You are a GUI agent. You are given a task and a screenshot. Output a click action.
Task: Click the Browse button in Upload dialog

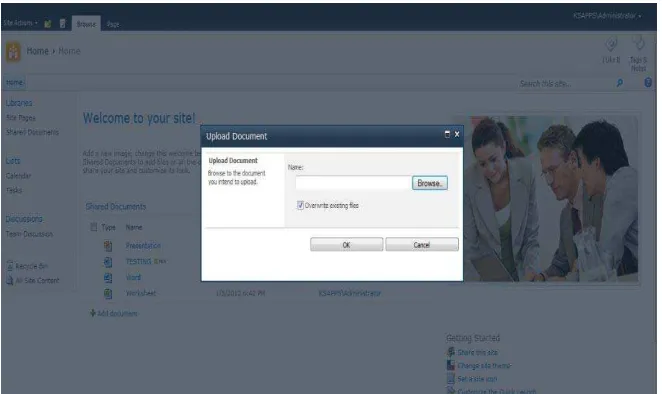(429, 183)
